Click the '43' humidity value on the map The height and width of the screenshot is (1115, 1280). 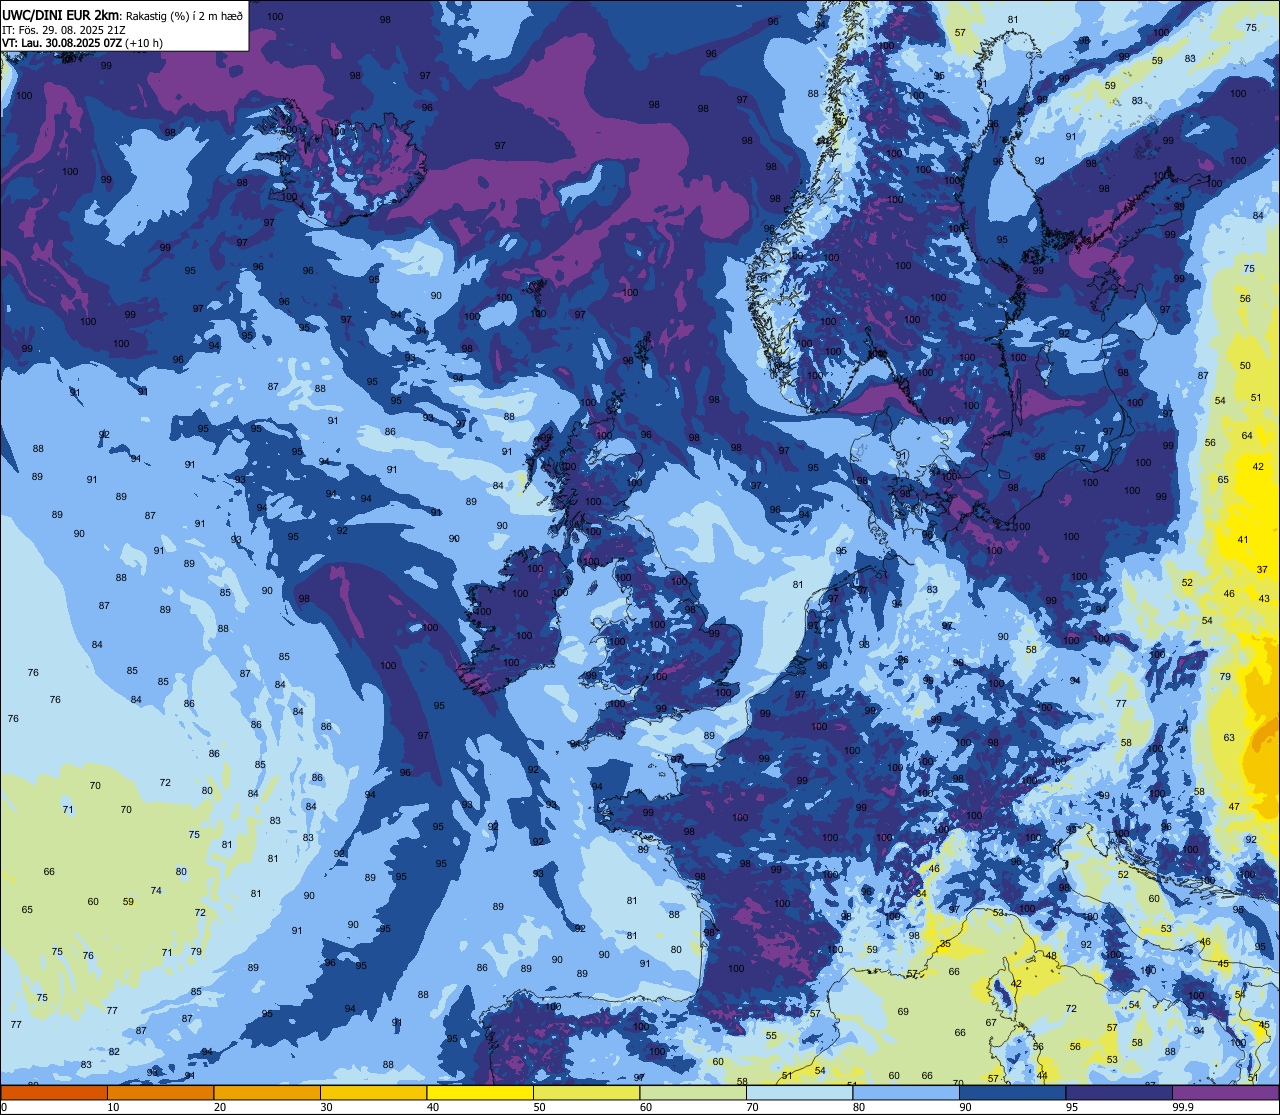coord(1264,598)
